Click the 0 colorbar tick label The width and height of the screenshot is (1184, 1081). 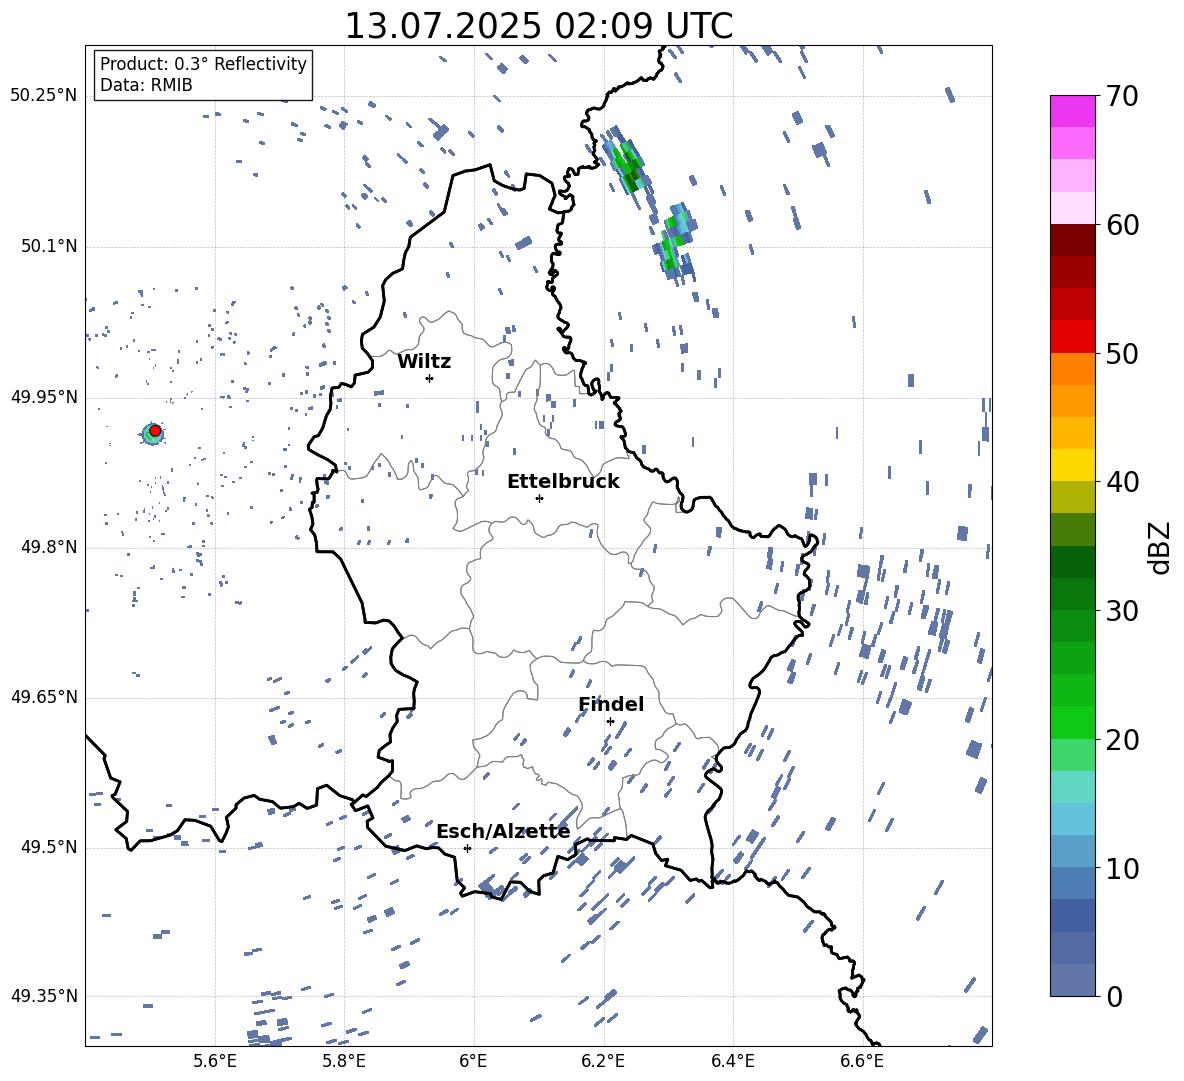pos(1114,997)
